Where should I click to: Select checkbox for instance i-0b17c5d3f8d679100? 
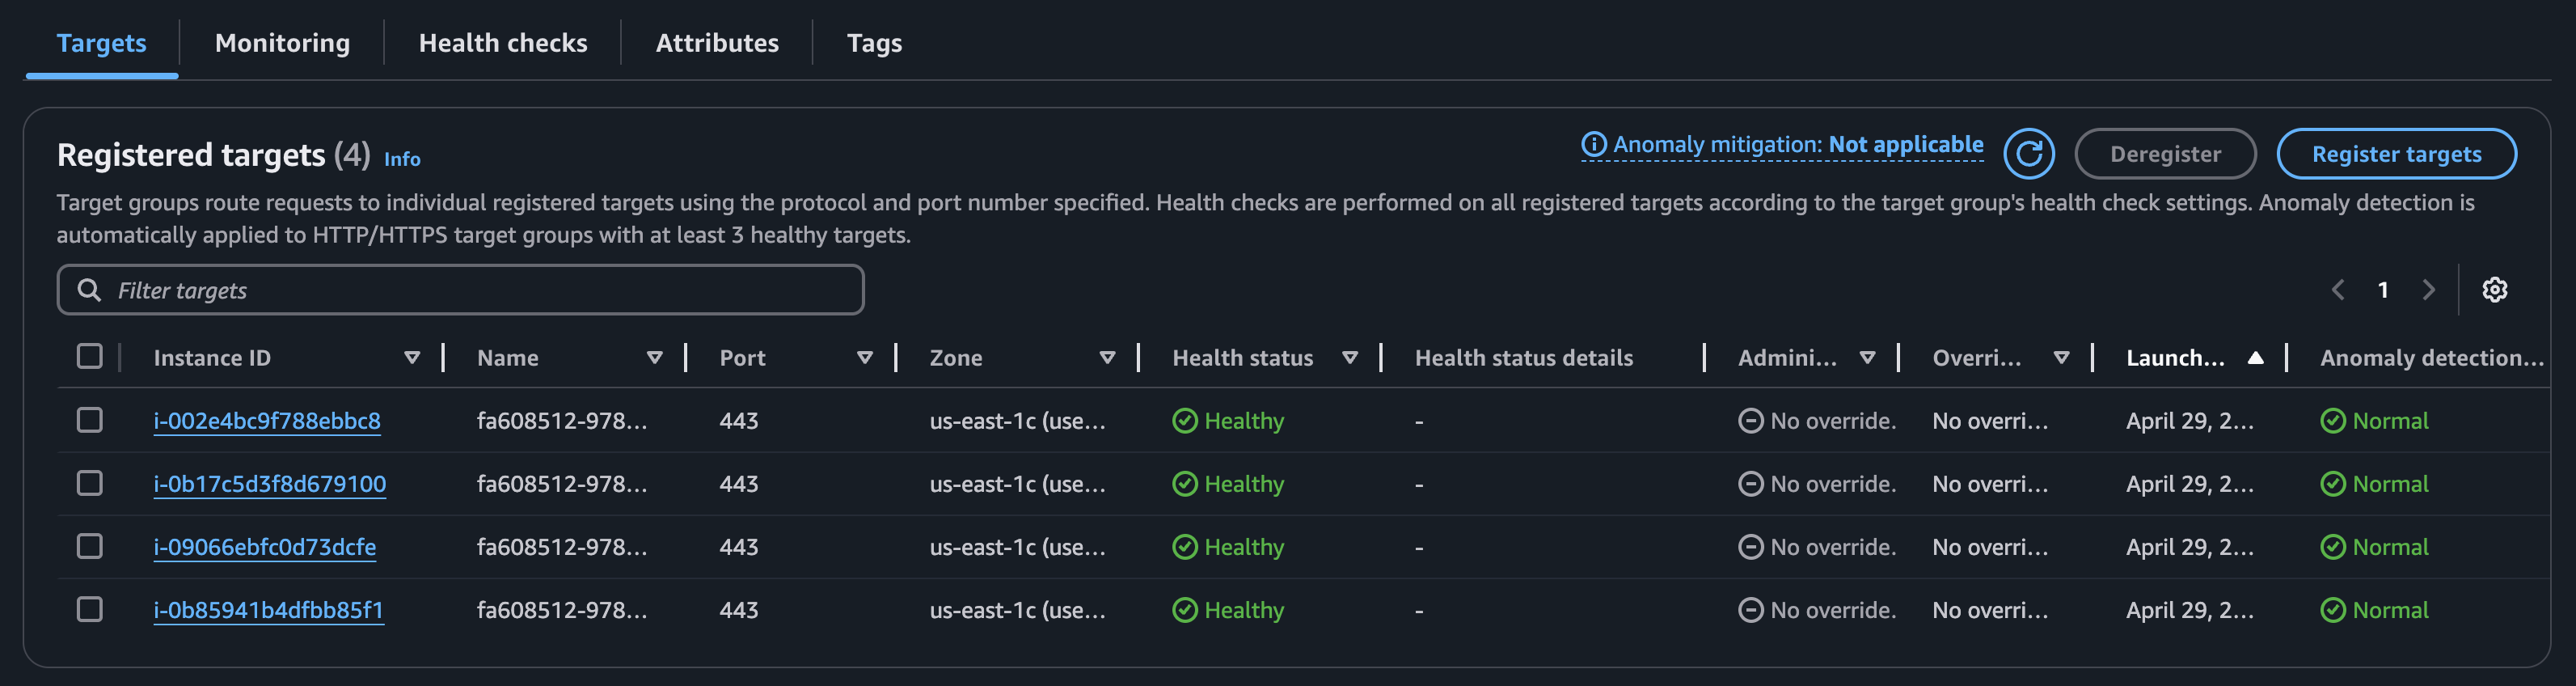[x=90, y=483]
